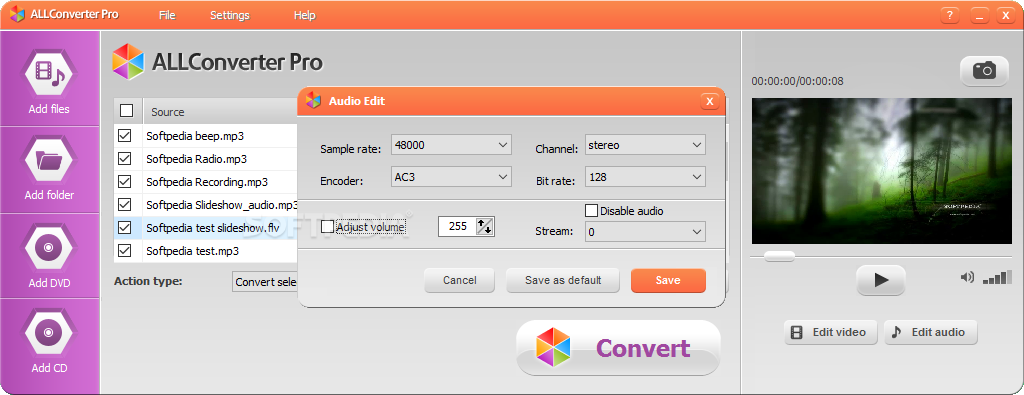Image resolution: width=1024 pixels, height=395 pixels.
Task: Check the Disable audio option
Action: [591, 211]
